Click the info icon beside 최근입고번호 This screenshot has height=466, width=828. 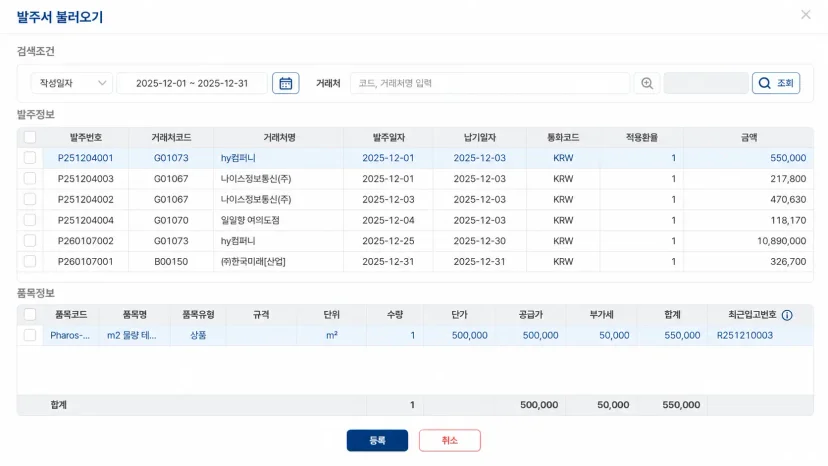787,315
